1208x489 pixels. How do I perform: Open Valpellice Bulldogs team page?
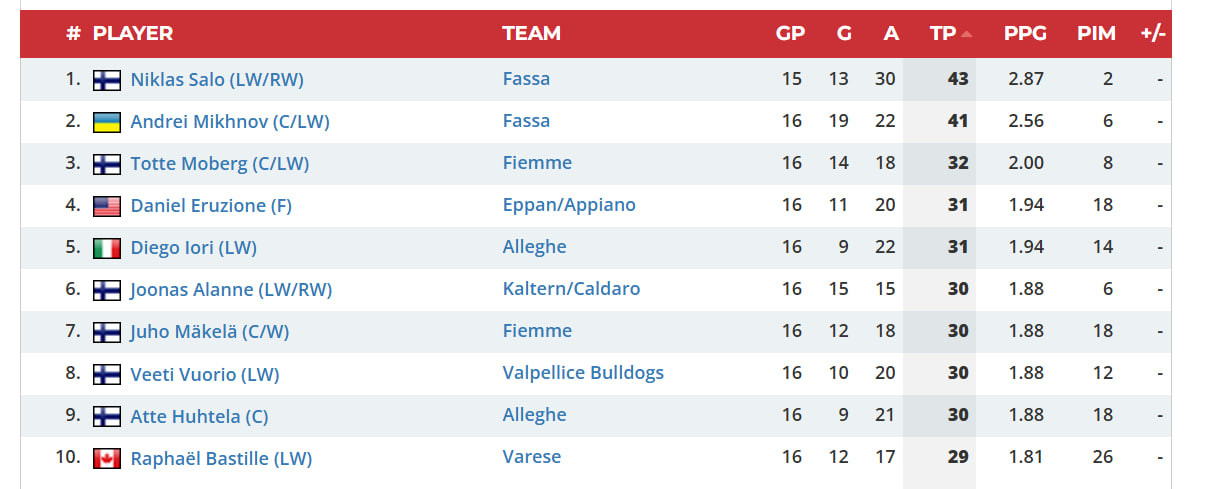point(583,373)
